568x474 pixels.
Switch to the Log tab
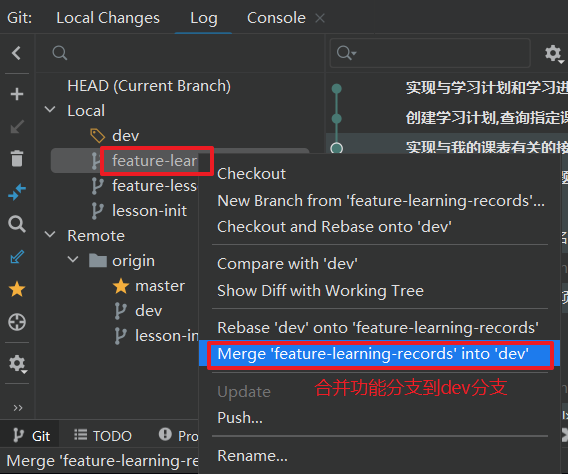pos(204,18)
